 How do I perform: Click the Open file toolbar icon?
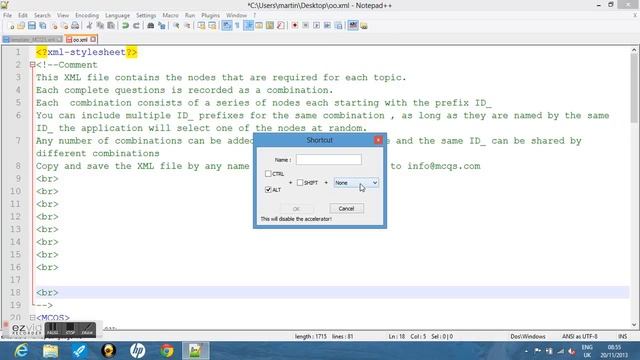[x=21, y=26]
